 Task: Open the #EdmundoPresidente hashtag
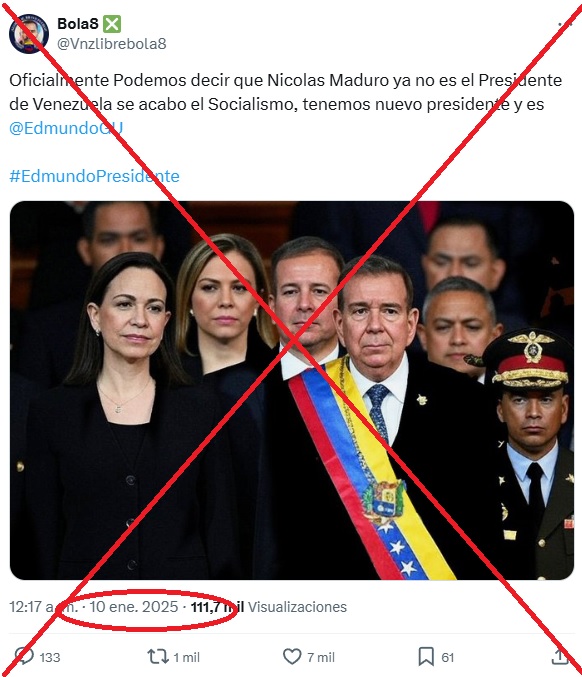[x=95, y=176]
